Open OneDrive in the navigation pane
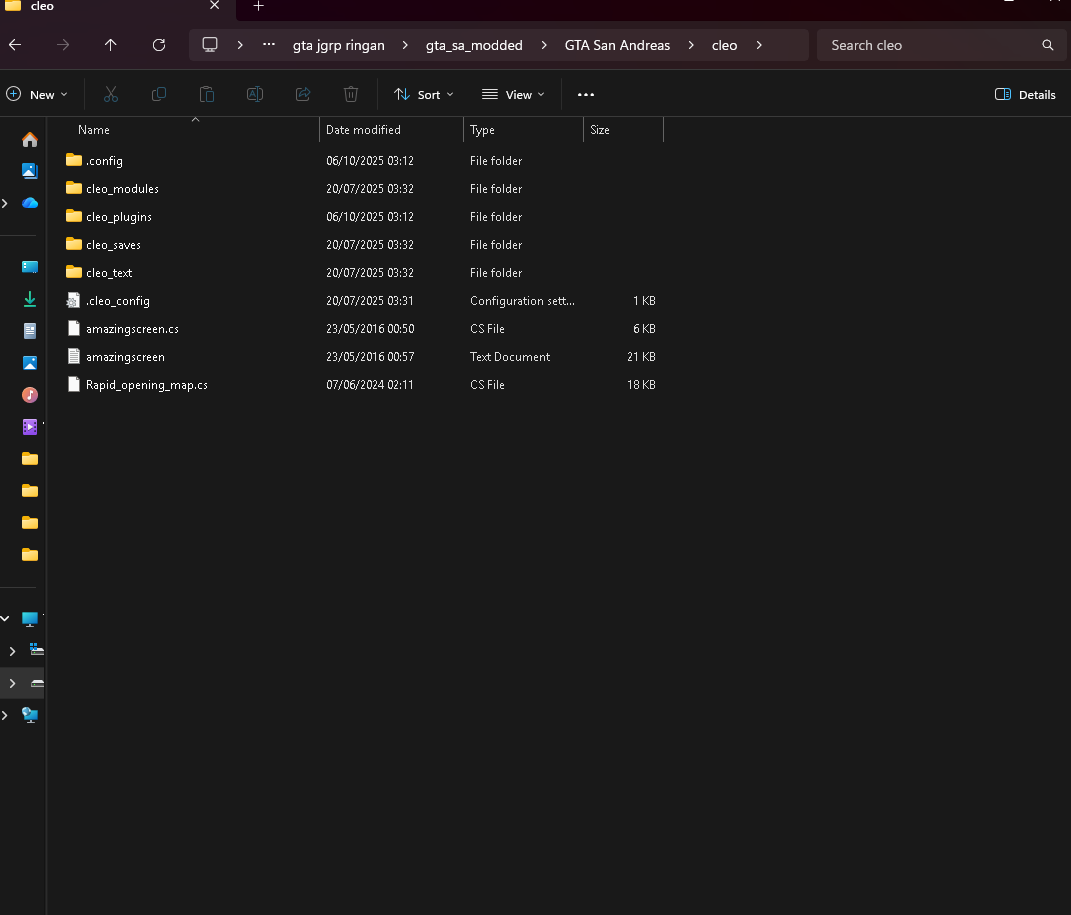This screenshot has width=1071, height=915. pyautogui.click(x=29, y=203)
